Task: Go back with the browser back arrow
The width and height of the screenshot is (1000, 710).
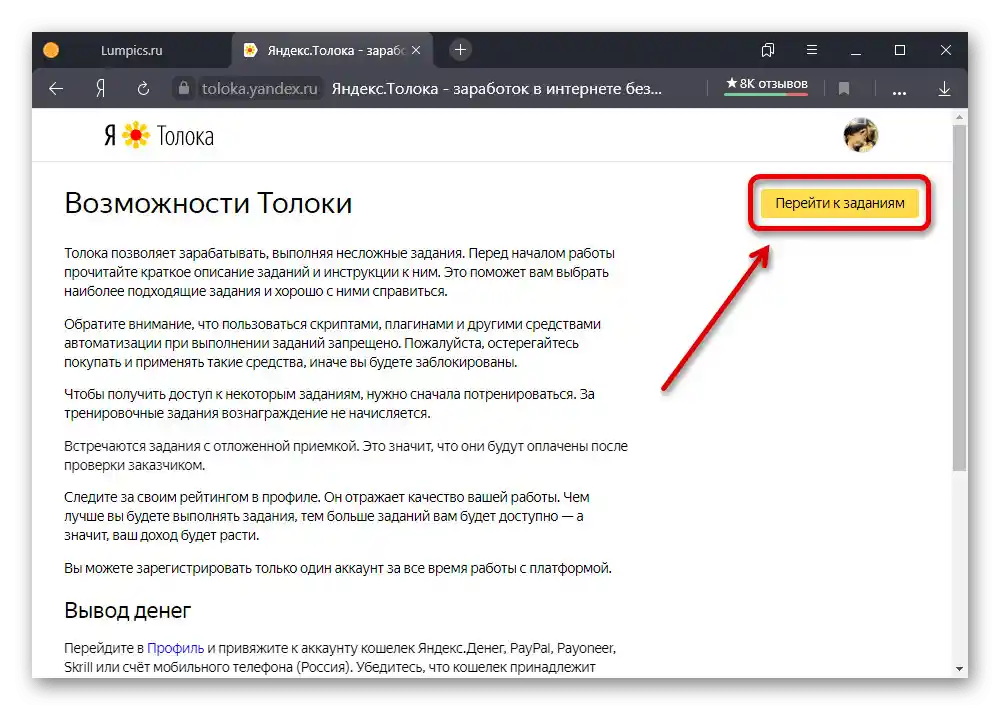Action: point(56,89)
